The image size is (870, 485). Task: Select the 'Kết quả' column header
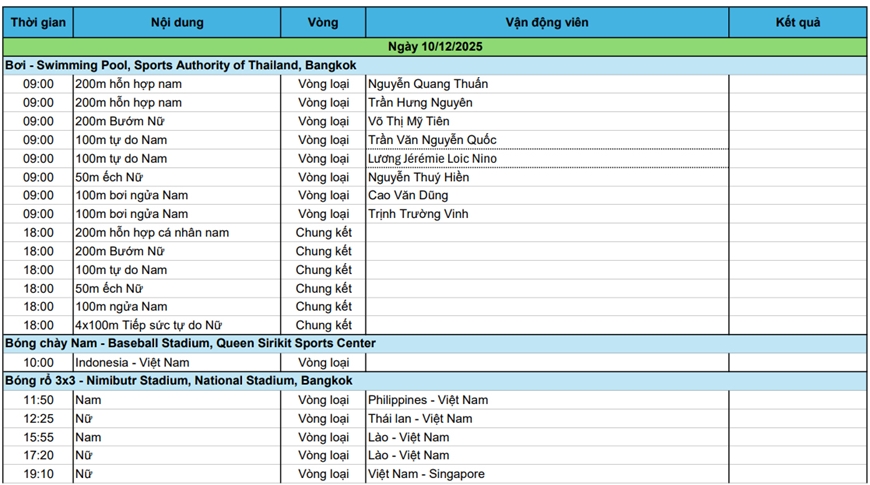pyautogui.click(x=797, y=22)
